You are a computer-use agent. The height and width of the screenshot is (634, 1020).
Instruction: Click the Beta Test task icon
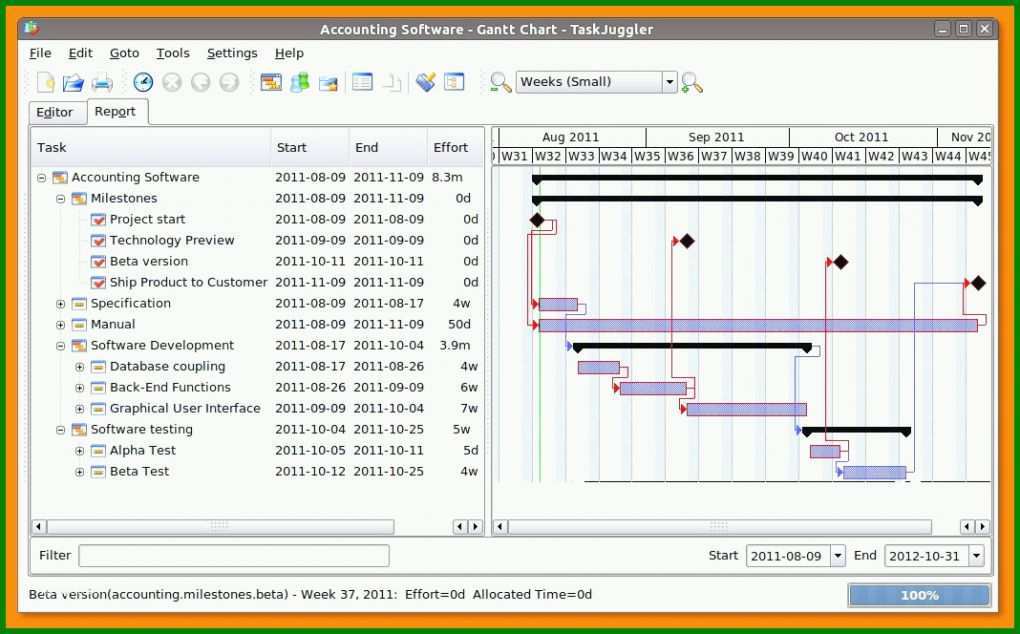click(x=98, y=471)
